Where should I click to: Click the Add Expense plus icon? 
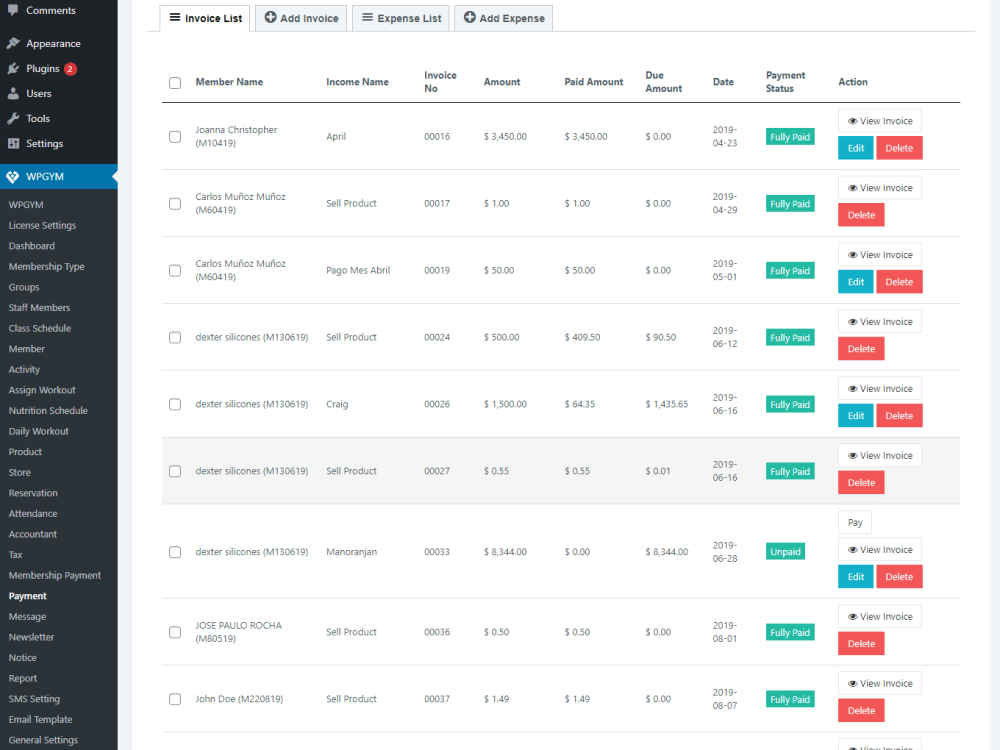tap(469, 17)
